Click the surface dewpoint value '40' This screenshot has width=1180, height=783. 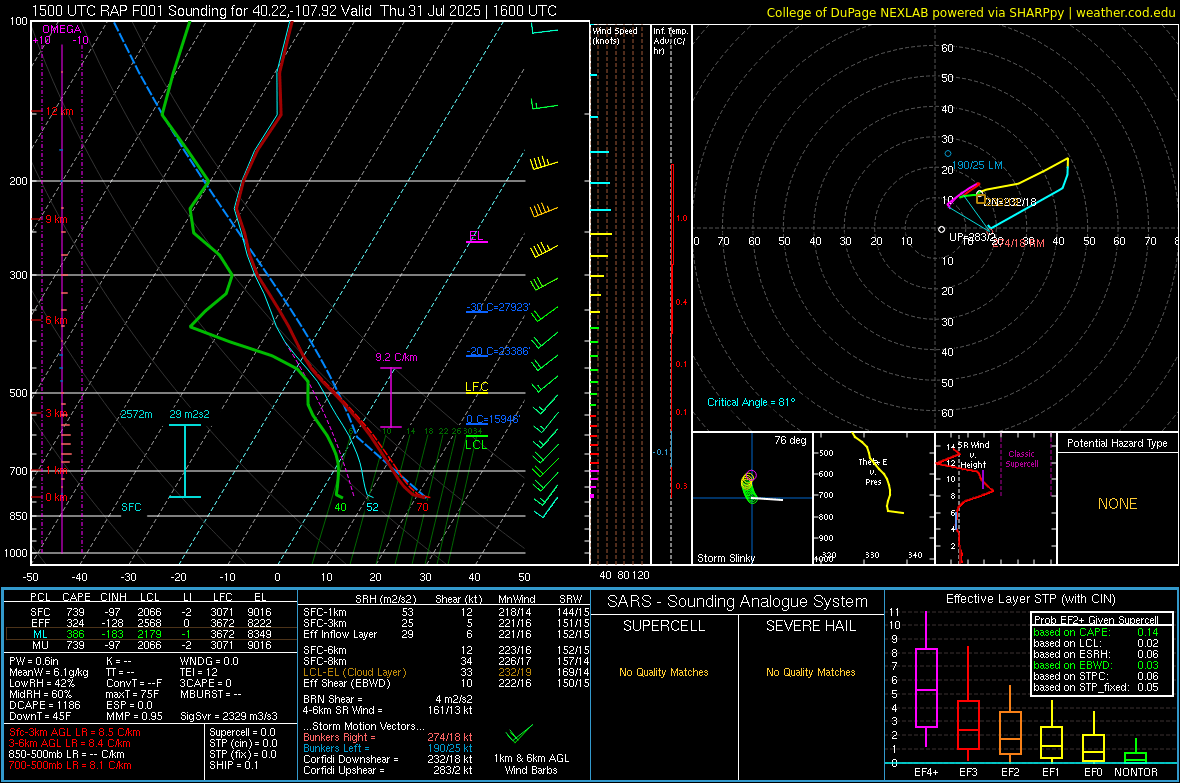coord(340,507)
